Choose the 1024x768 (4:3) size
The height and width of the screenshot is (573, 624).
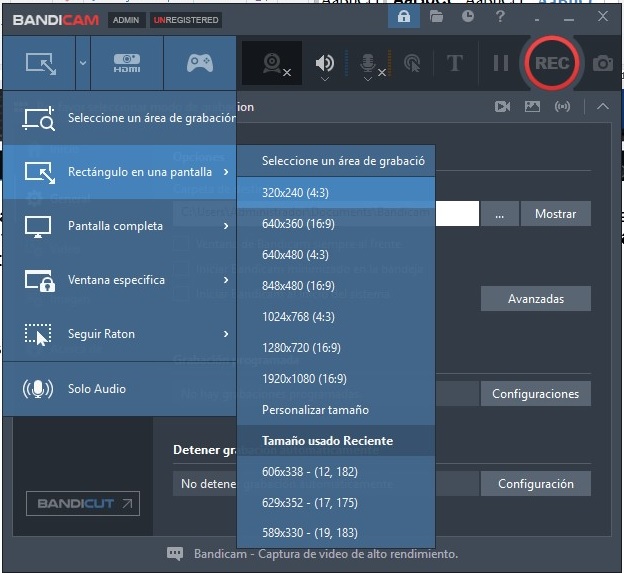[x=336, y=317]
